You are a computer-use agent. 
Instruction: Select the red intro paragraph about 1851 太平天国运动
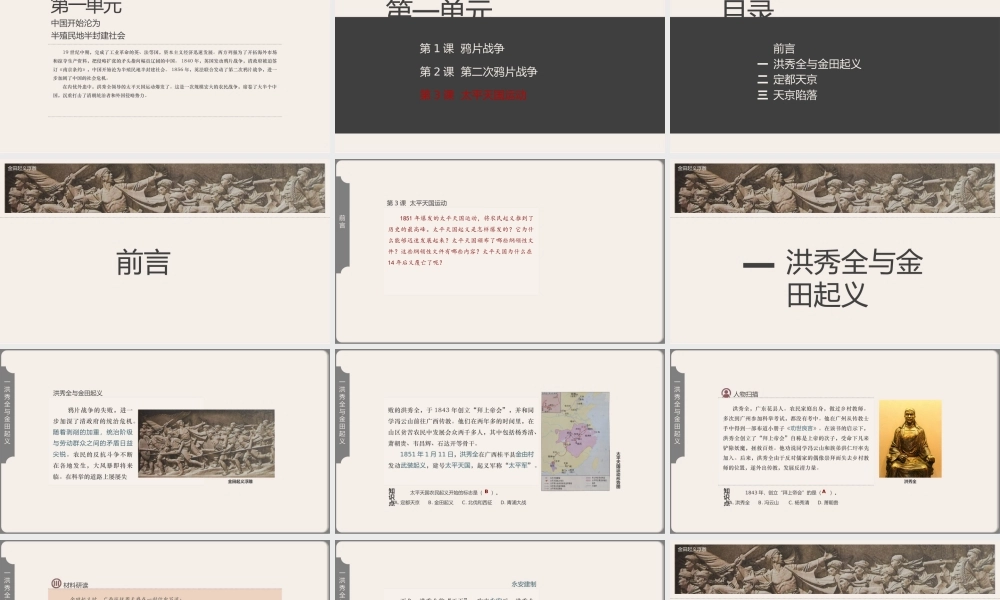tap(460, 240)
